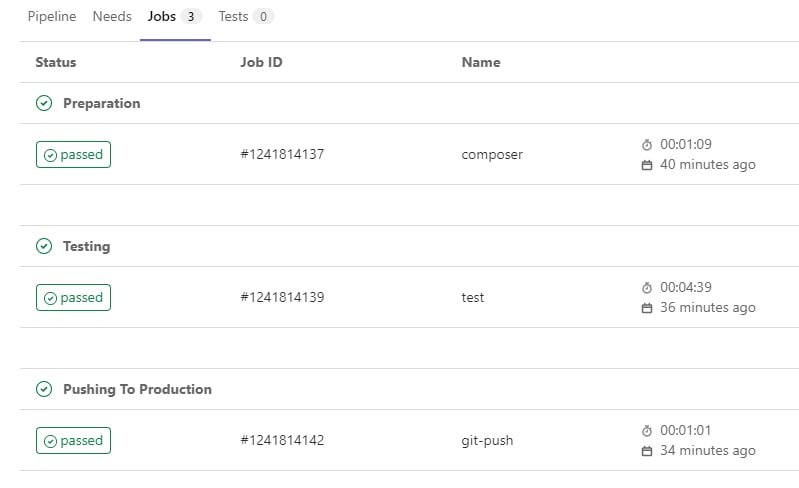Click the composer job name
799x488 pixels.
(492, 155)
